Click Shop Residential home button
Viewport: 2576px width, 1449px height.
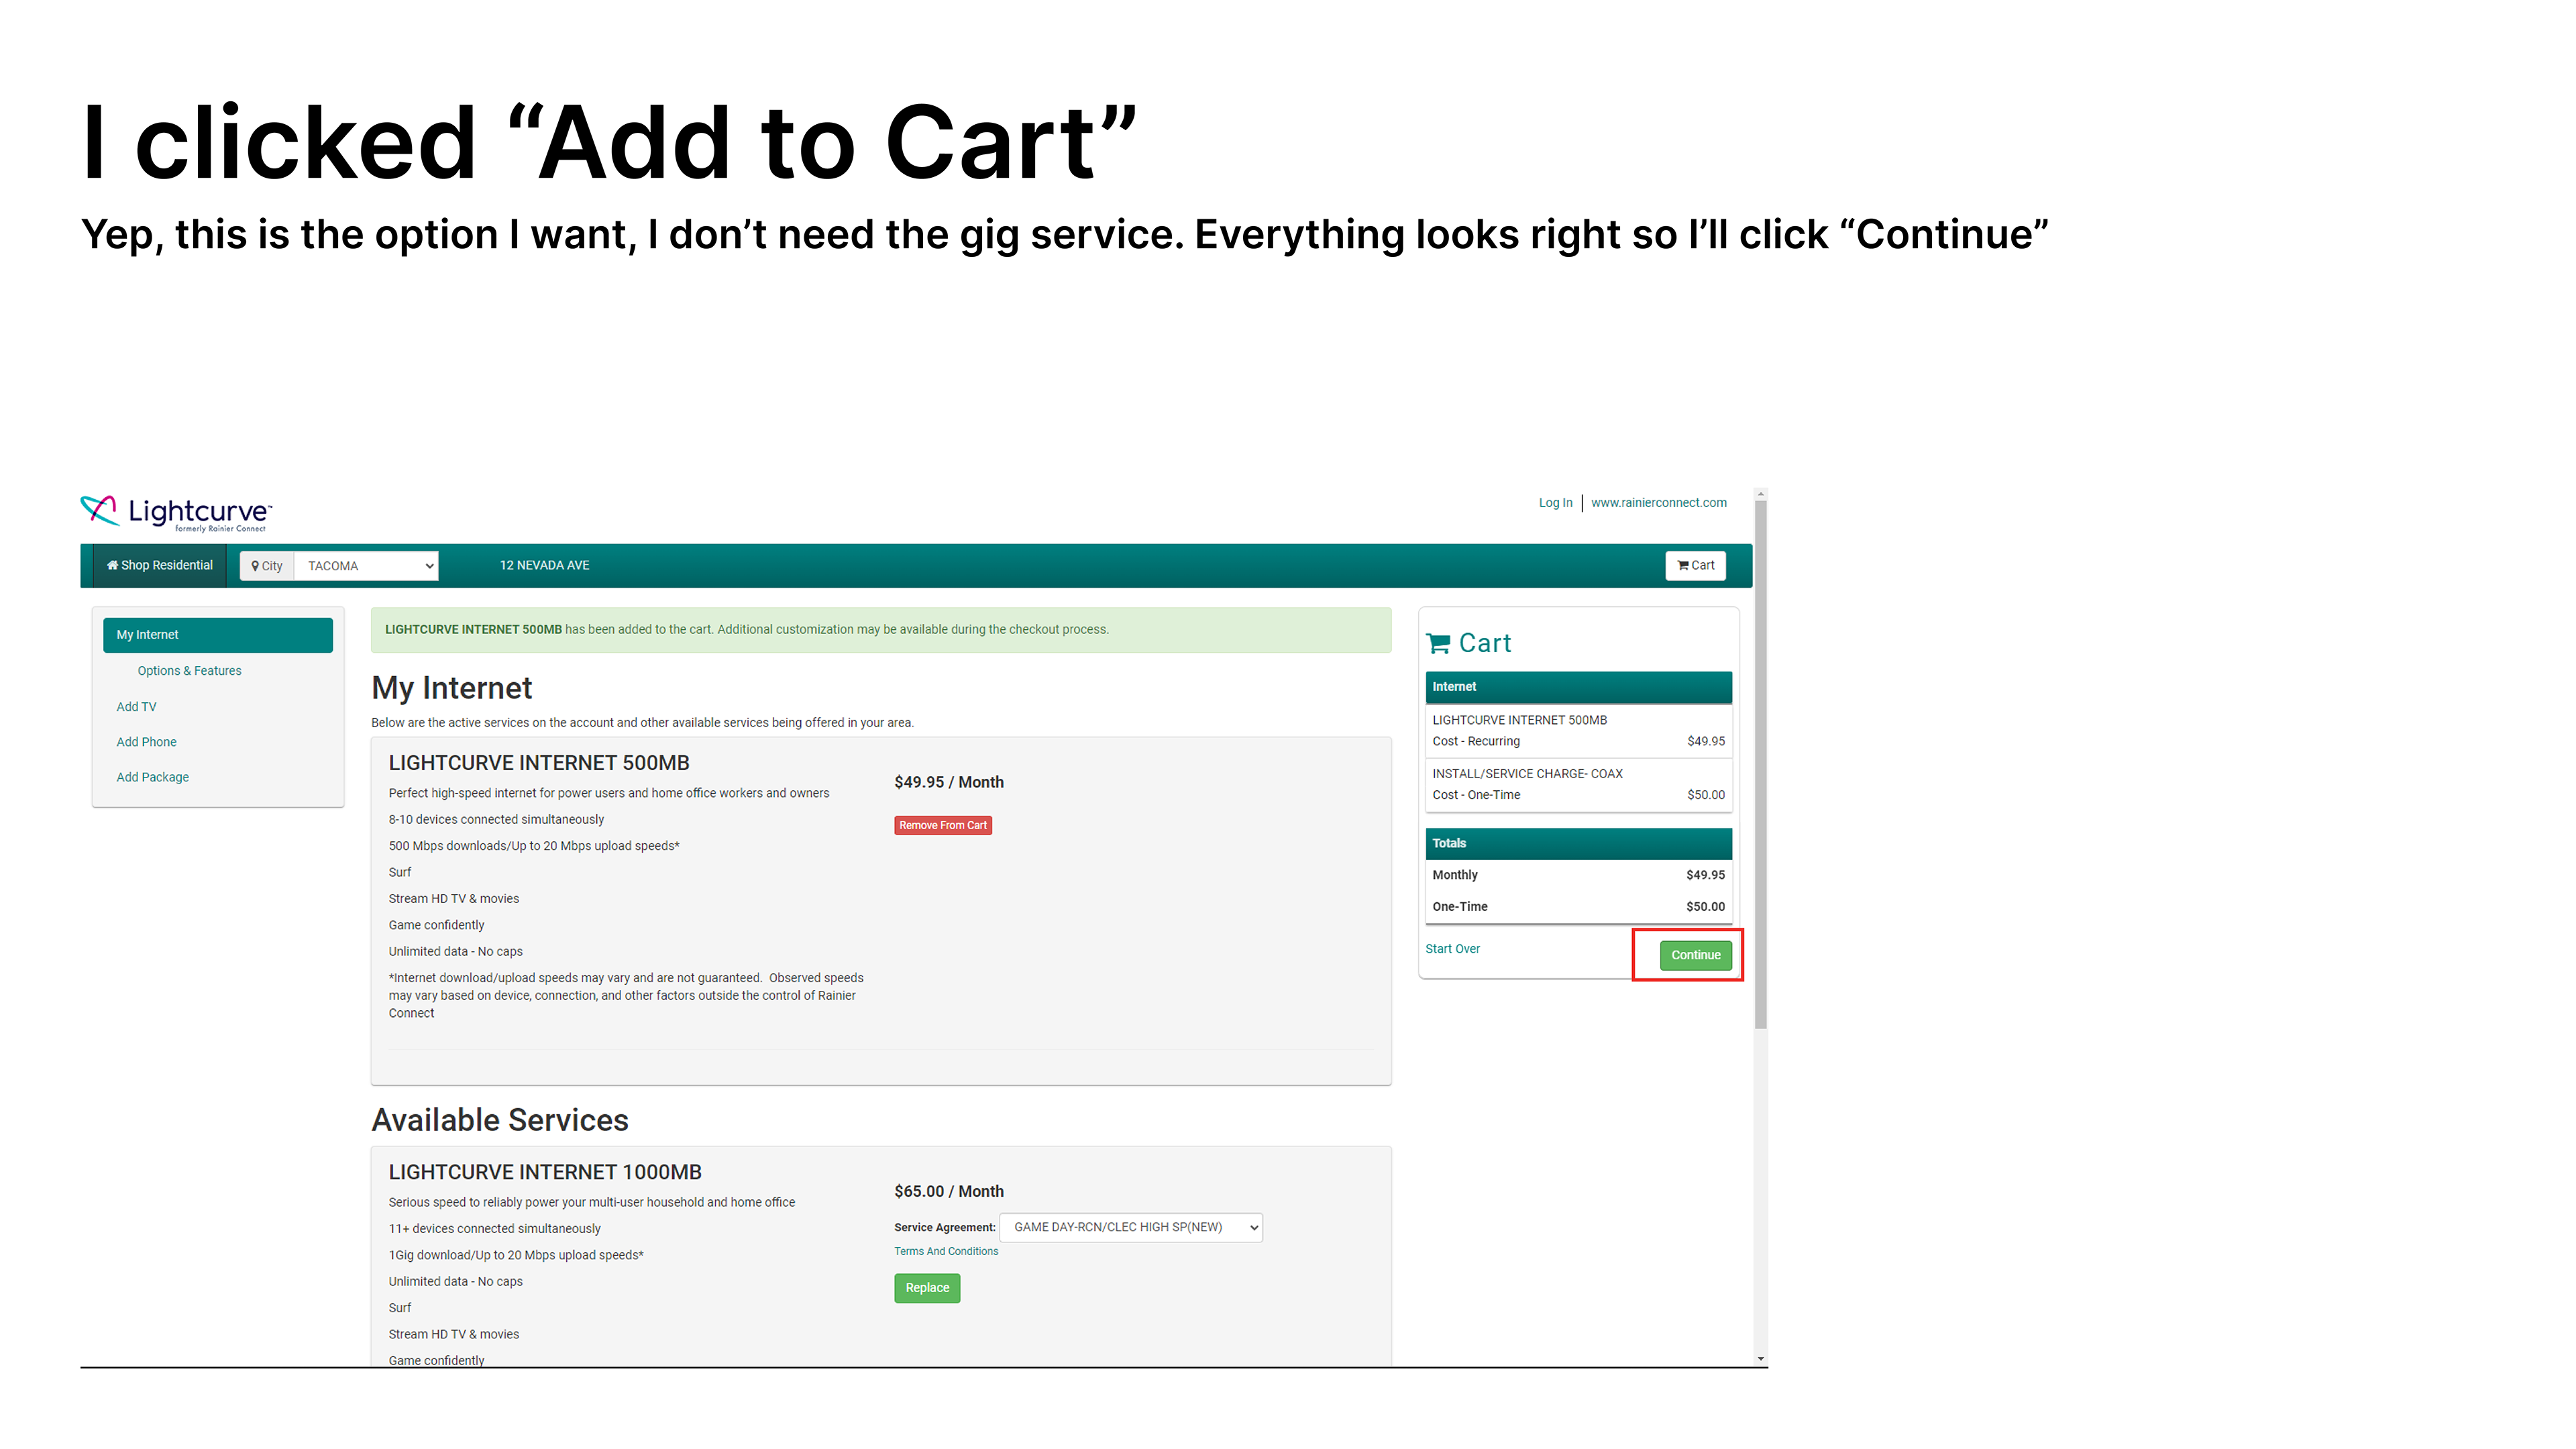click(x=160, y=565)
